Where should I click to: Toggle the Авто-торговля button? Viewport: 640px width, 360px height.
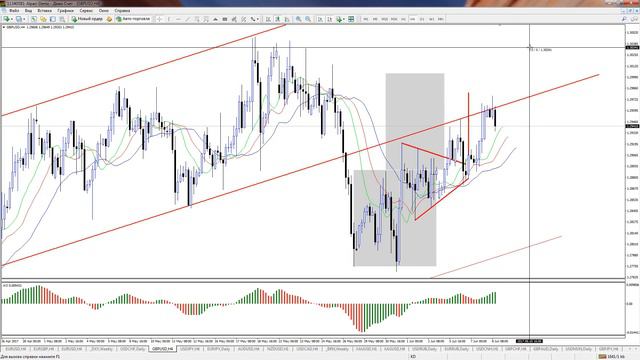[133, 19]
